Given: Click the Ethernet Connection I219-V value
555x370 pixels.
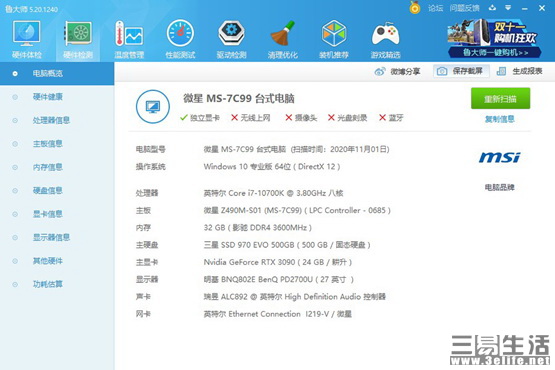Looking at the screenshot, I should pyautogui.click(x=278, y=314).
